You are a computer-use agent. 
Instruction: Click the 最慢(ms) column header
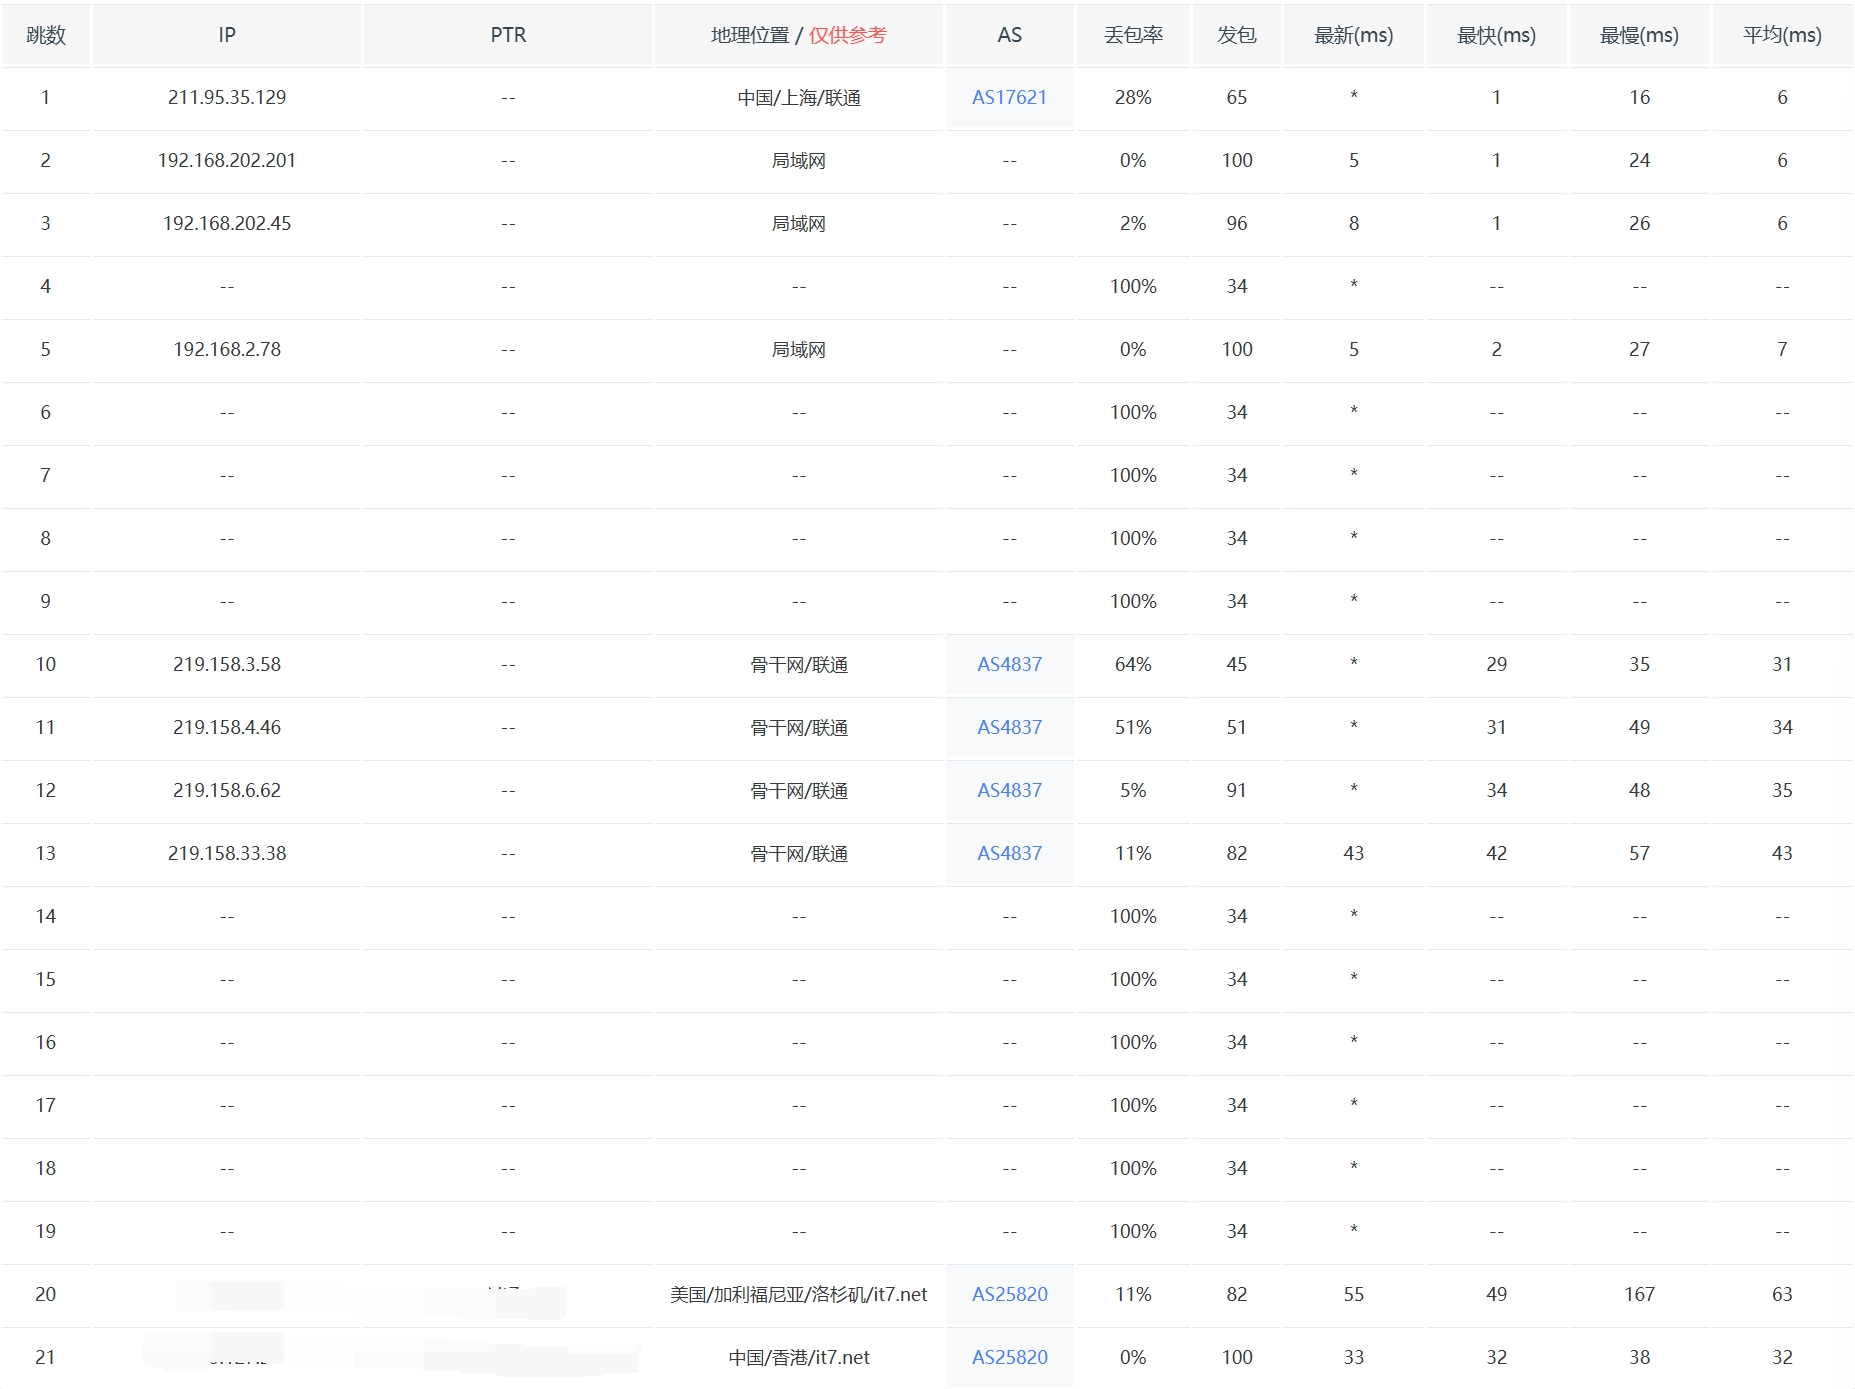click(x=1640, y=35)
